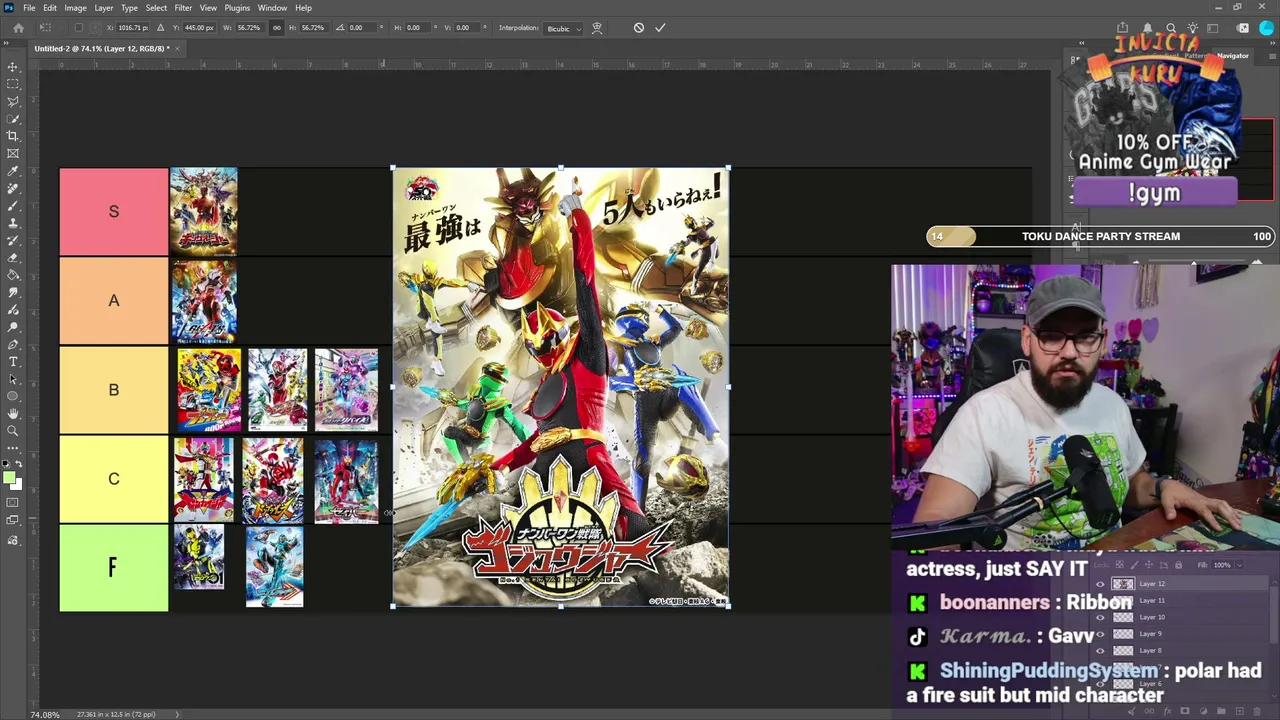Select the Clone Stamp tool

click(13, 223)
